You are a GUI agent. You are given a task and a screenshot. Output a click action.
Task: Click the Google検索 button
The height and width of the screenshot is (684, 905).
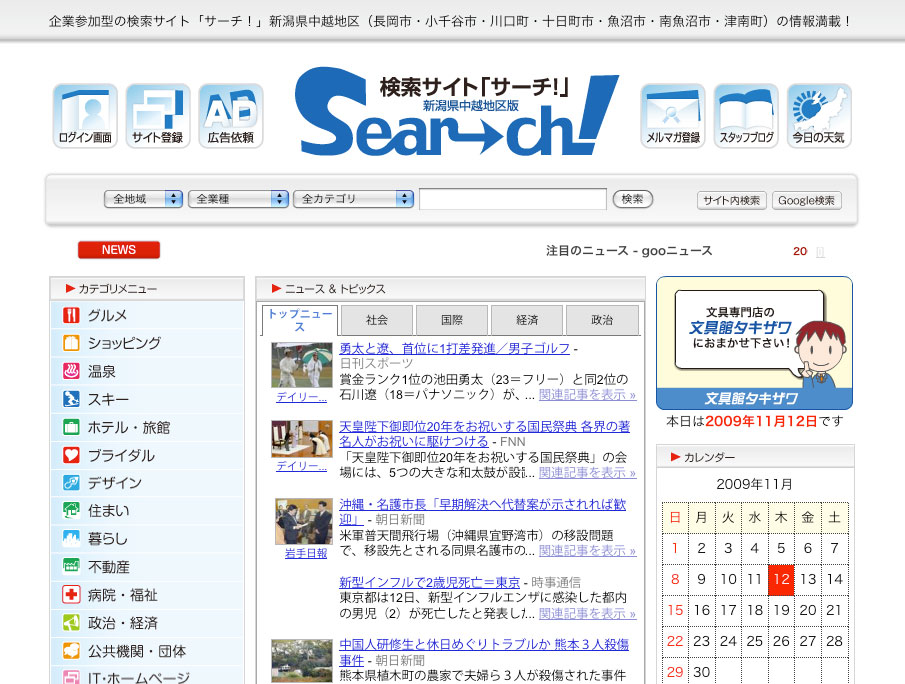coord(806,200)
